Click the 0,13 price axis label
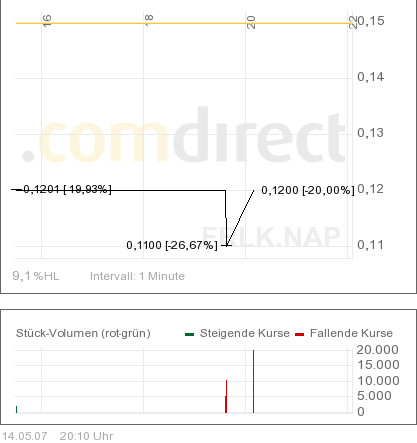This screenshot has width=417, height=443. 371,133
